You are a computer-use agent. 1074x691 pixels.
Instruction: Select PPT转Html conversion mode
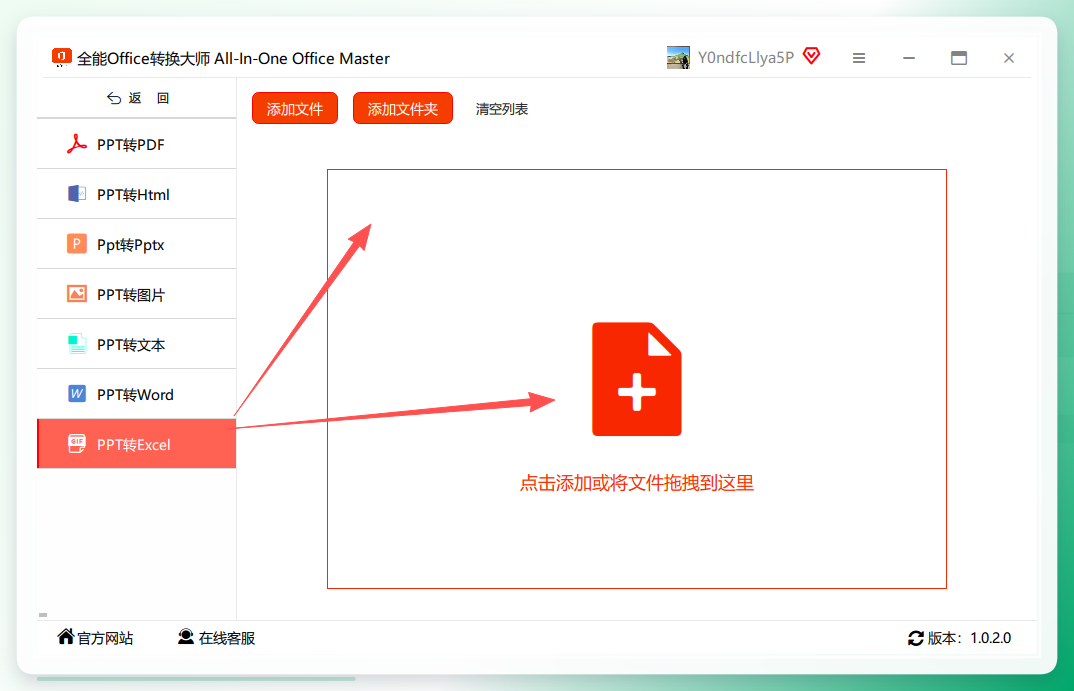point(136,194)
